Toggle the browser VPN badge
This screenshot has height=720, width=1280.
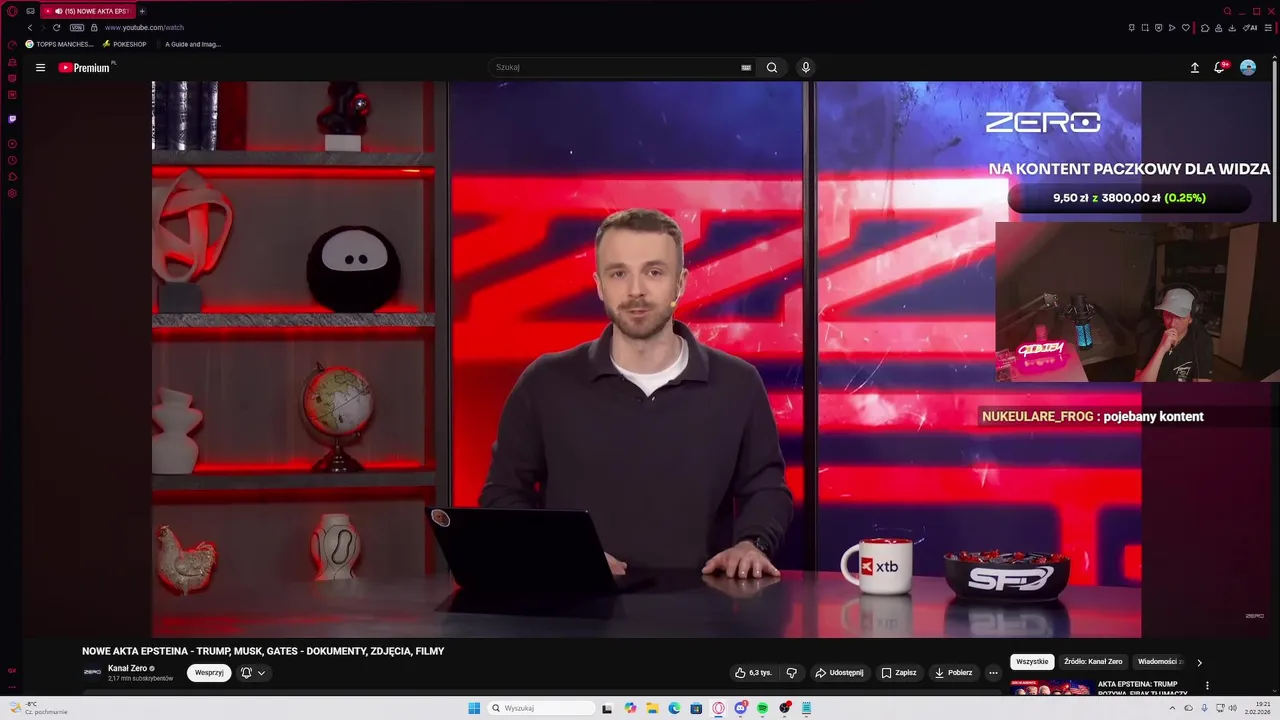pos(77,27)
